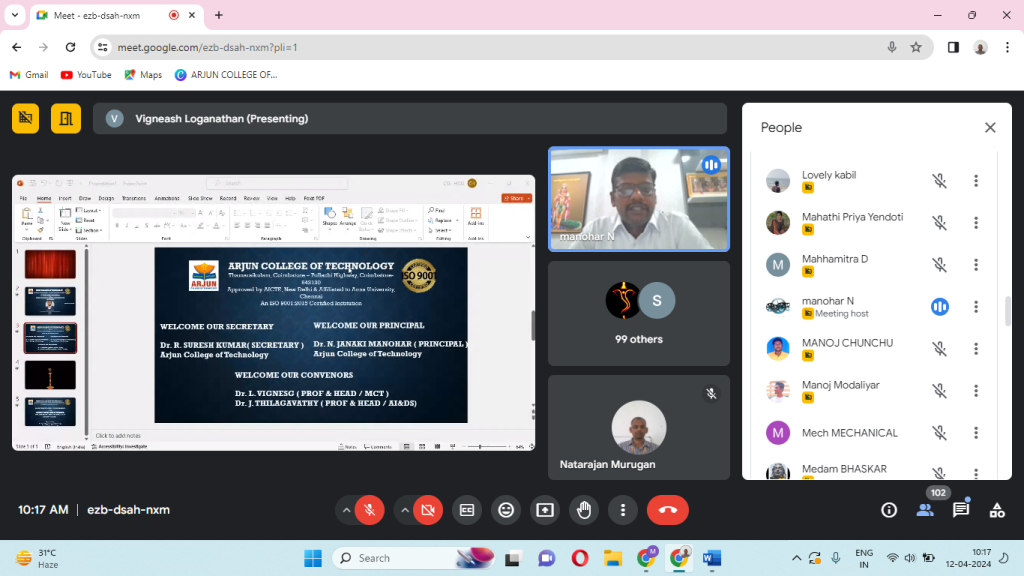Open Opera from the taskbar
This screenshot has width=1024, height=576.
coord(579,558)
